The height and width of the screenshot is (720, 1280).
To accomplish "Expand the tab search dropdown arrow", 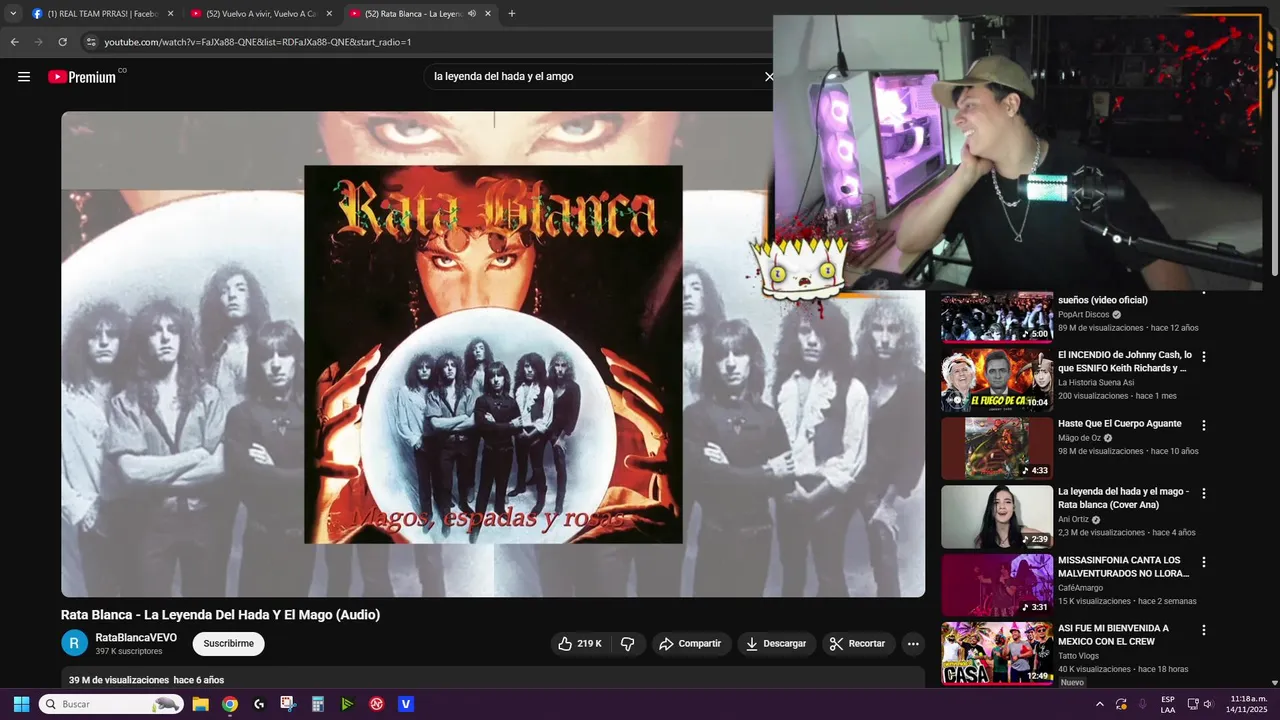I will 13,14.
